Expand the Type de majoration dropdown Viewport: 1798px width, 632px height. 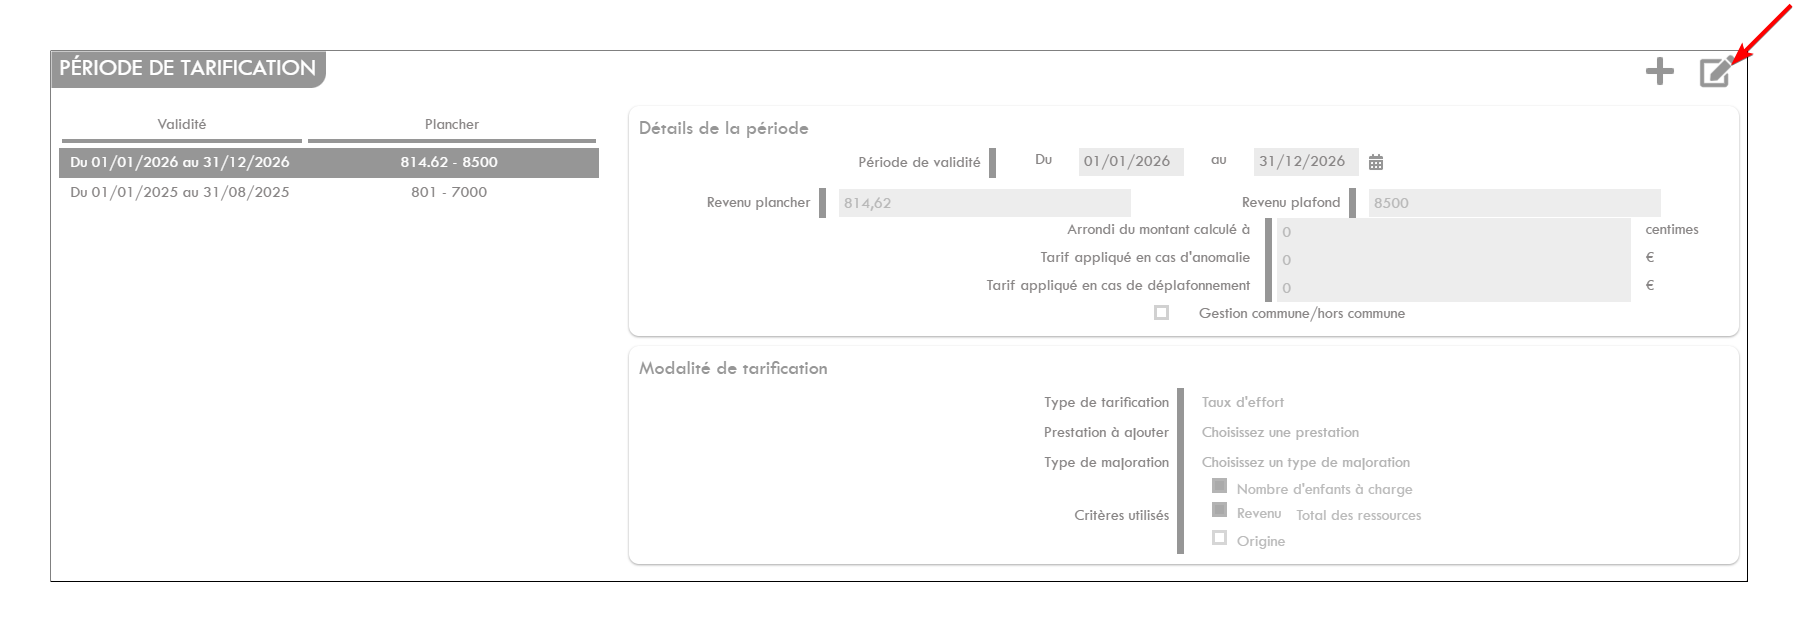(x=1305, y=462)
